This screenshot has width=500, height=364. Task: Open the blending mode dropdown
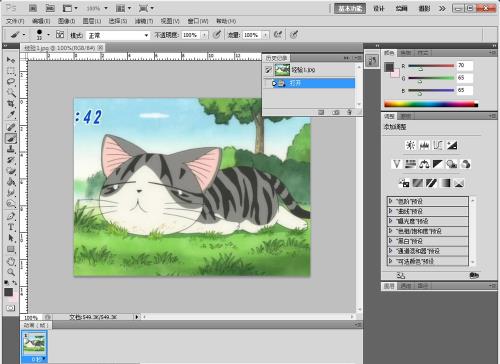coord(118,35)
